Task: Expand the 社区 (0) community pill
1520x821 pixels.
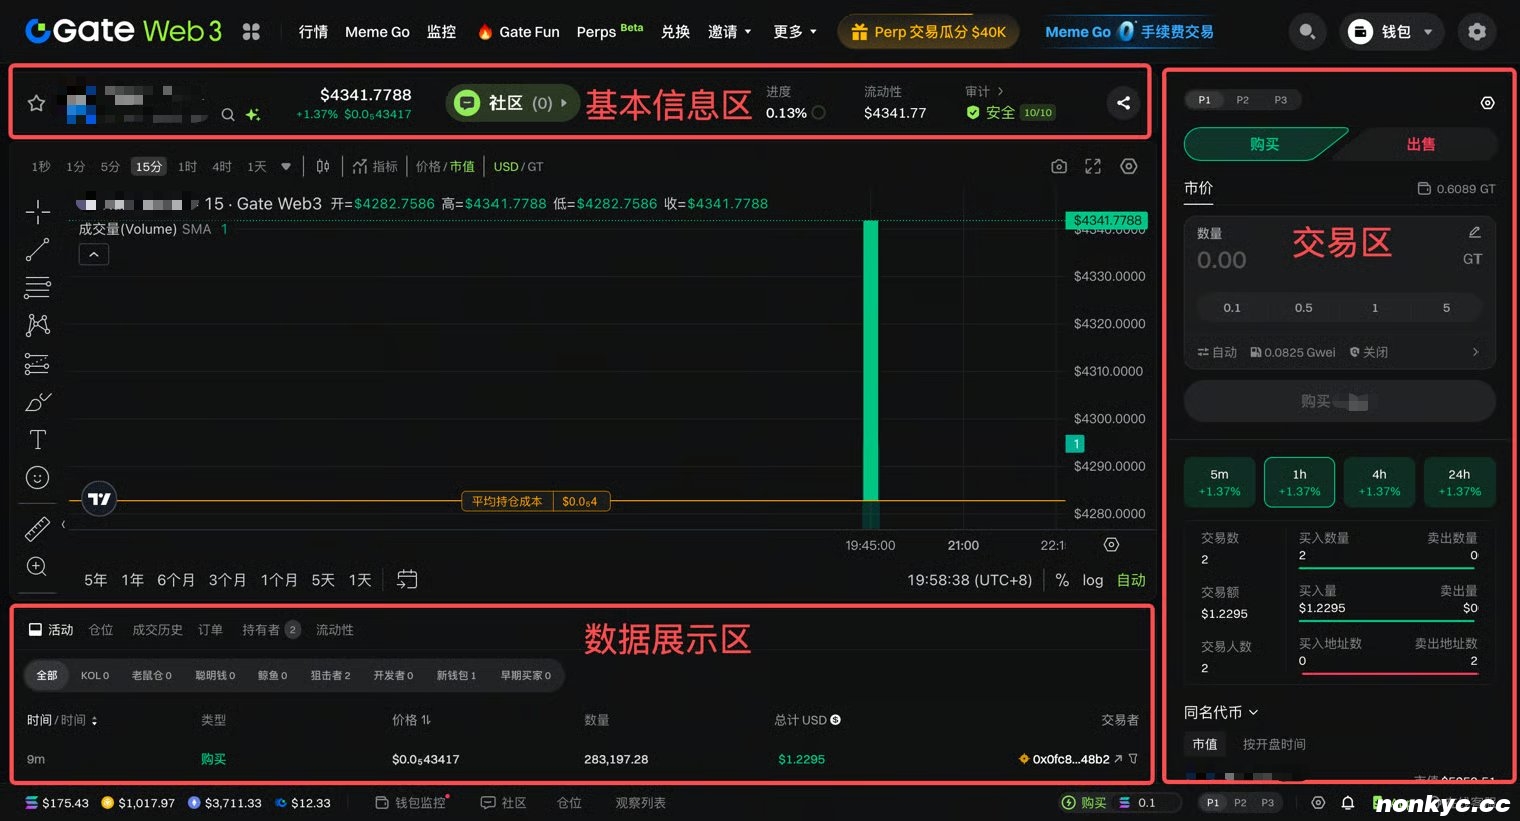Action: pyautogui.click(x=512, y=103)
